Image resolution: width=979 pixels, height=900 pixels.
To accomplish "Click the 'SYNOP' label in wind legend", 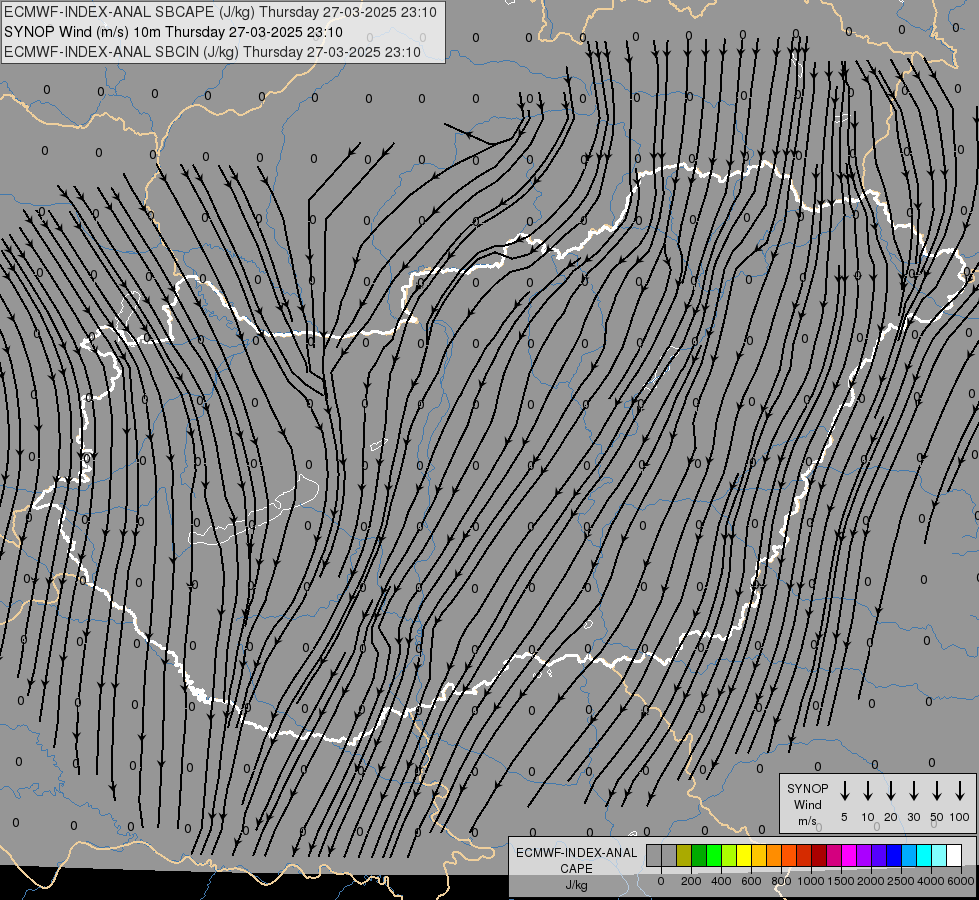I will (x=807, y=788).
